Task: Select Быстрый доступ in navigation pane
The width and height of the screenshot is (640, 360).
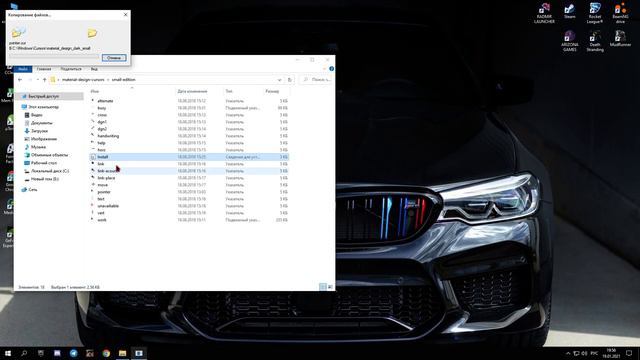Action: tap(43, 96)
